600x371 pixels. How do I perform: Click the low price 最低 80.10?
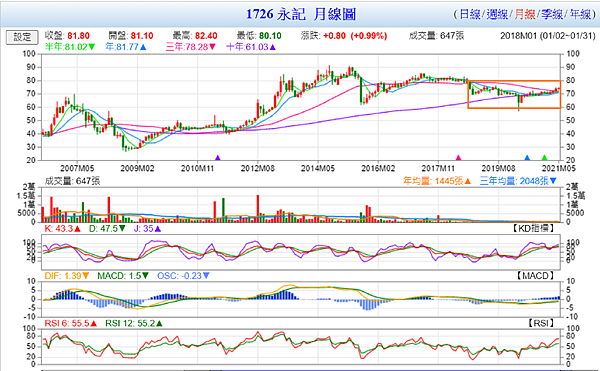(259, 36)
